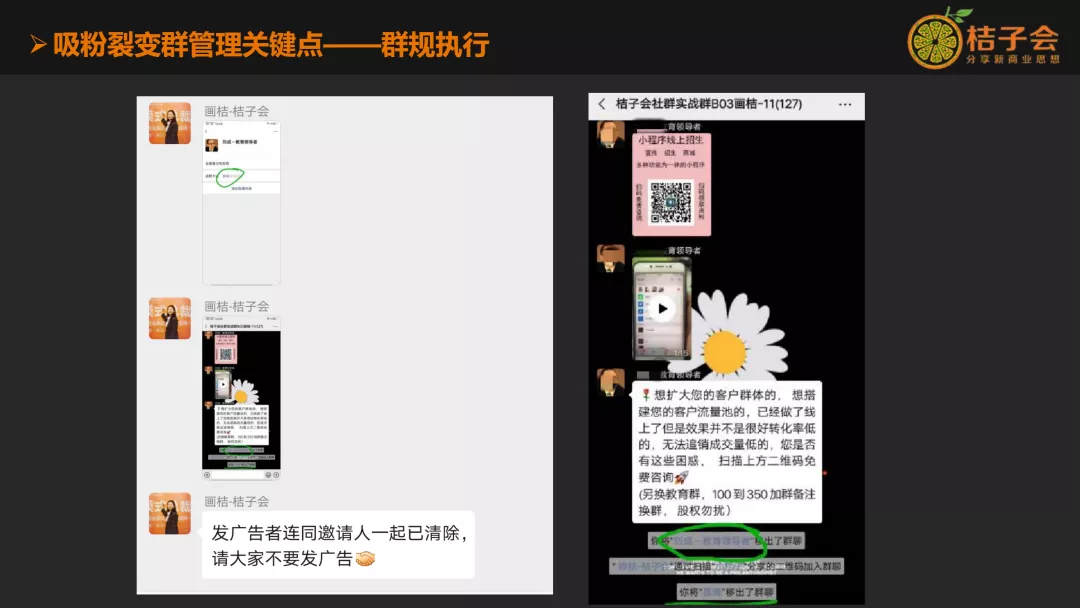Click the group title 桔子会社群实战群B03画桔-11(127)
Viewport: 1080px width, 608px height.
(x=708, y=104)
